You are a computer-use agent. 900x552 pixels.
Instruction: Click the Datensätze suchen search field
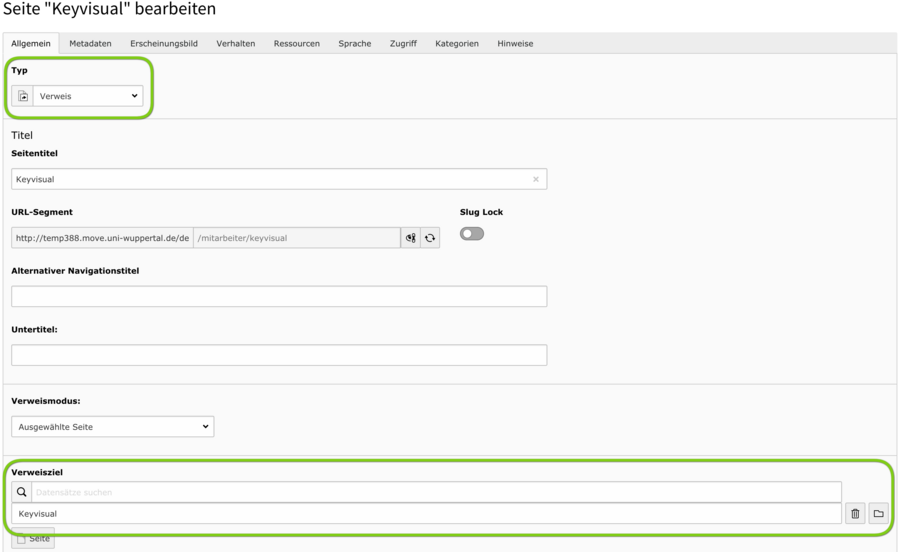point(436,492)
